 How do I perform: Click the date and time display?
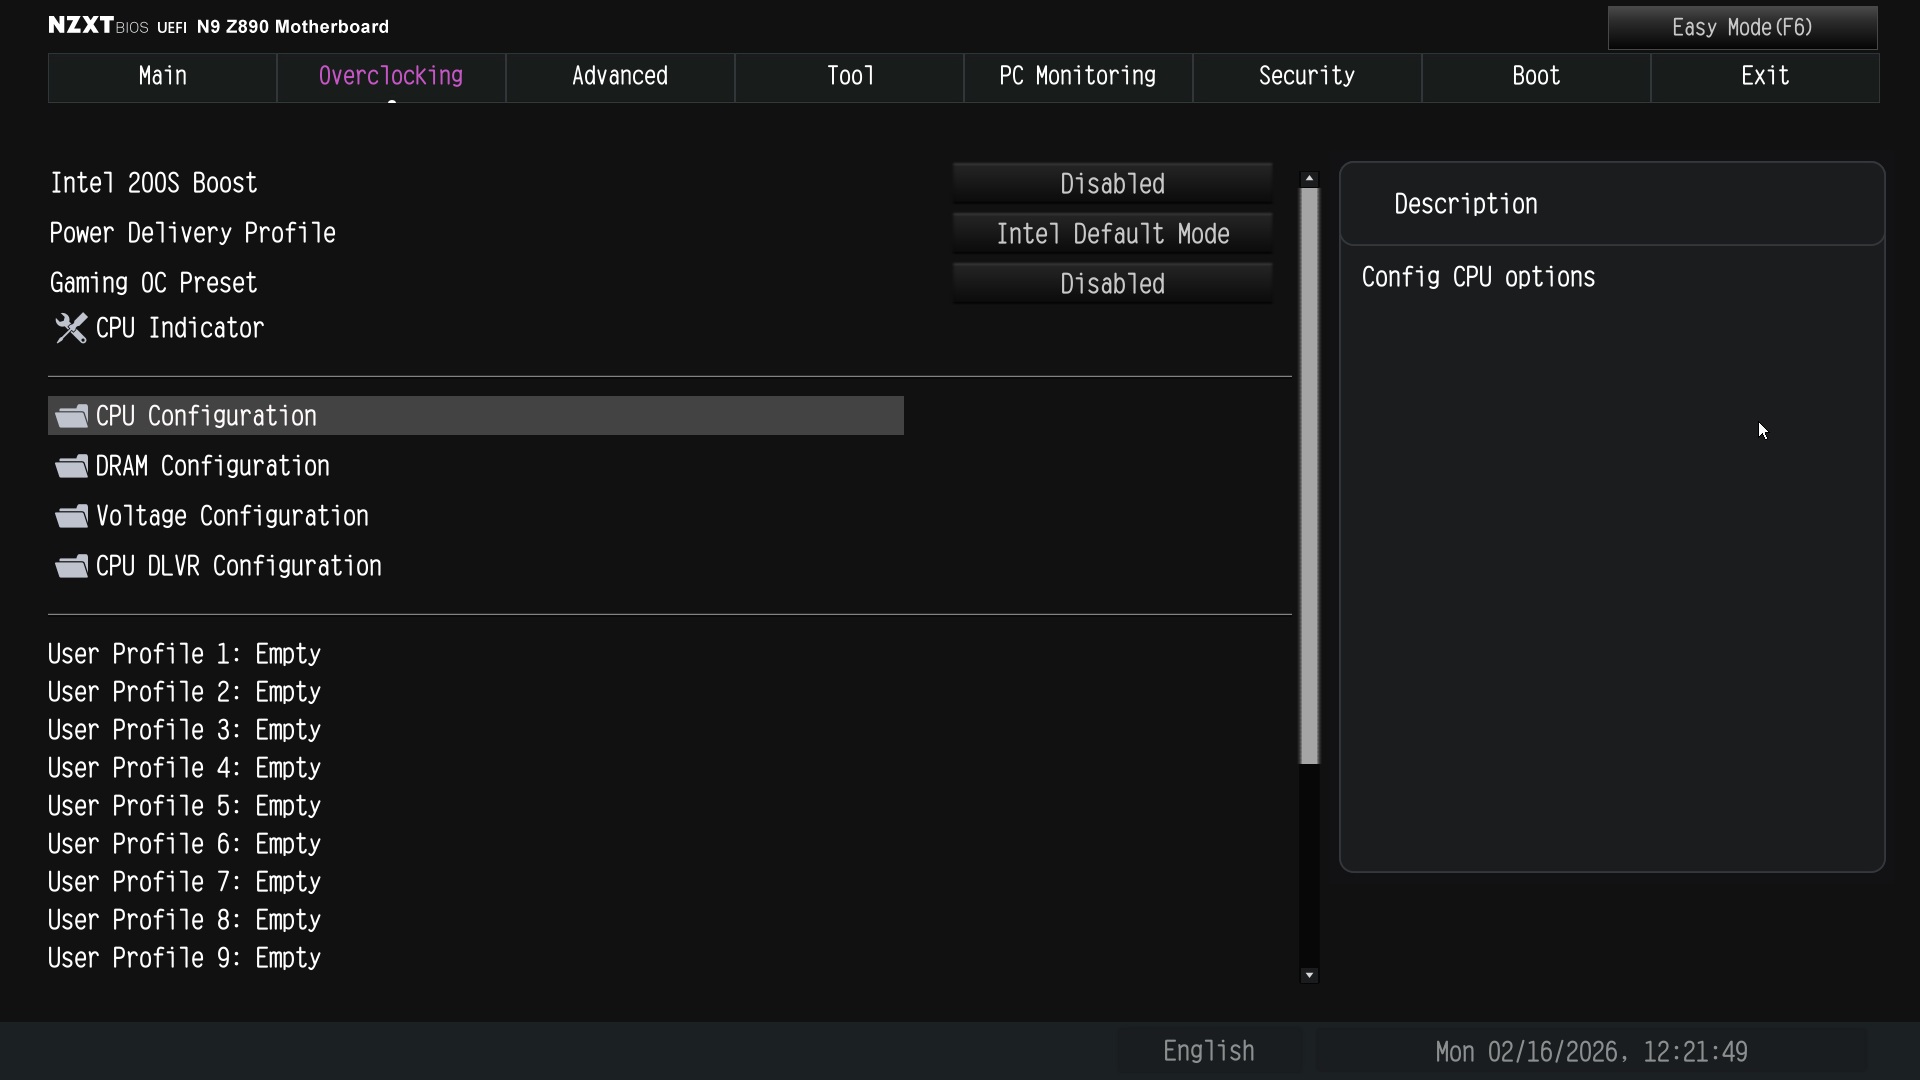pyautogui.click(x=1591, y=1052)
